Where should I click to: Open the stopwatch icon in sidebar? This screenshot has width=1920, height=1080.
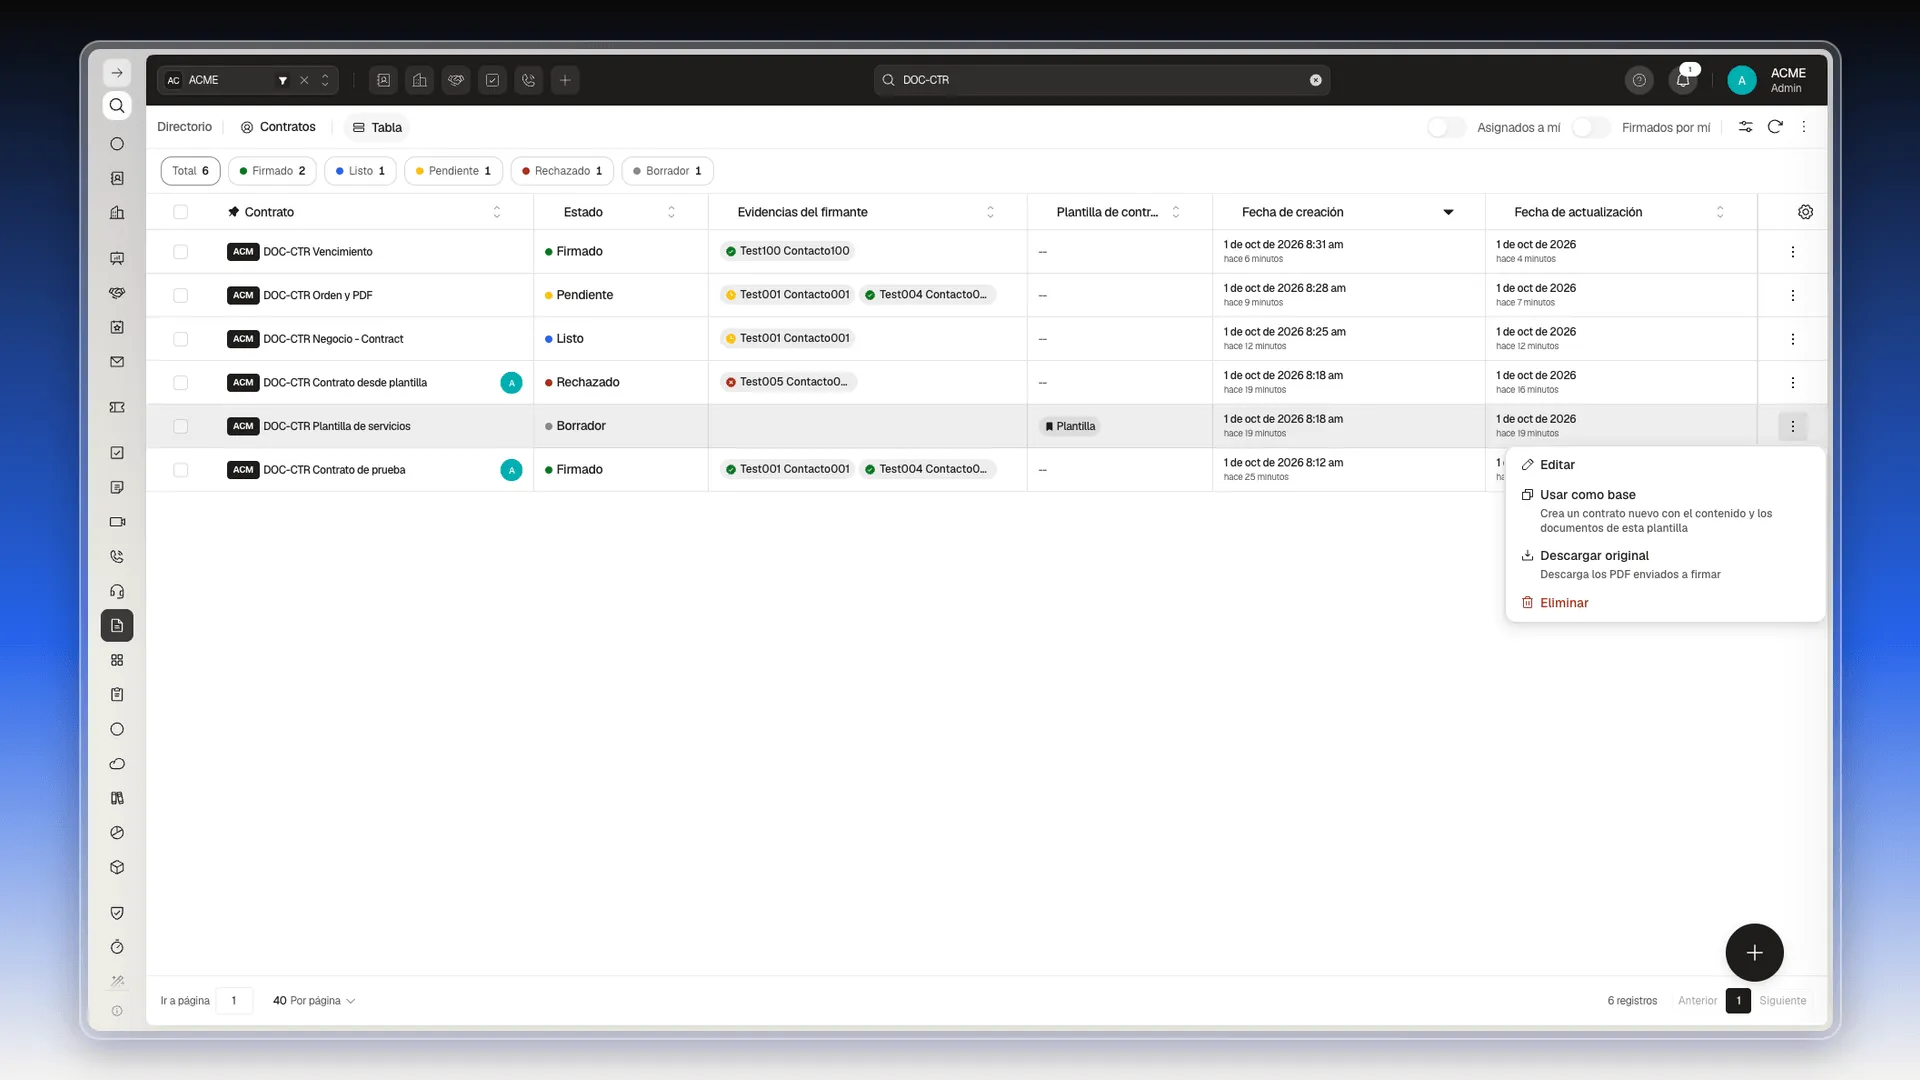point(117,947)
